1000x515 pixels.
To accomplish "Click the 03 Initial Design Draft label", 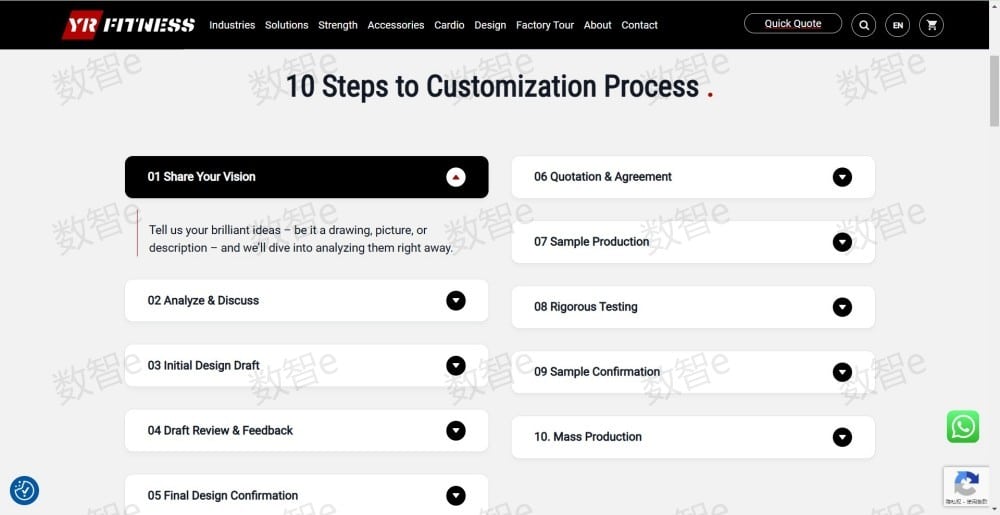I will click(x=203, y=365).
